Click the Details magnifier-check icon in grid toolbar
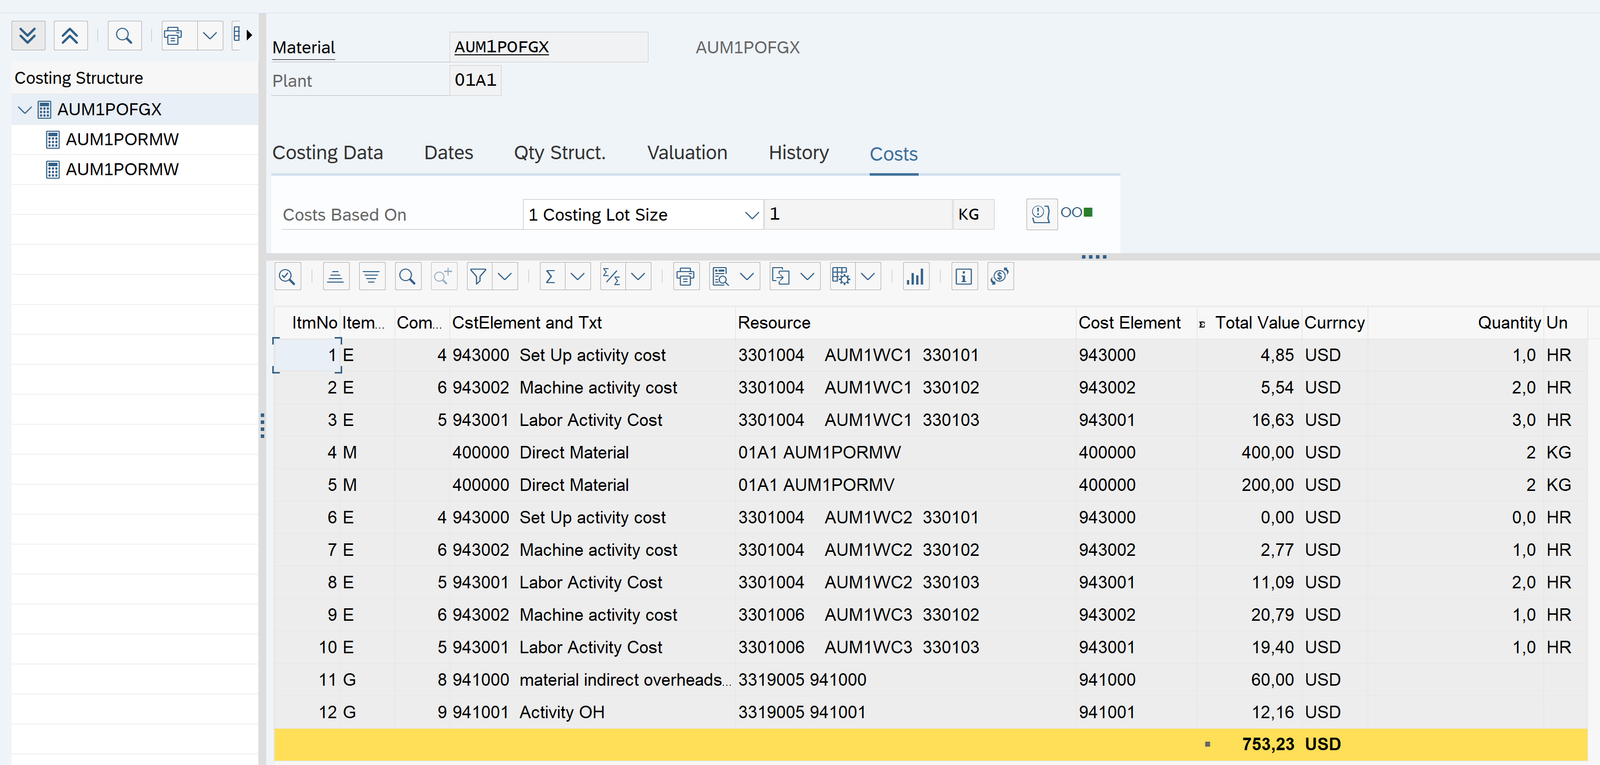This screenshot has width=1600, height=765. (x=288, y=277)
